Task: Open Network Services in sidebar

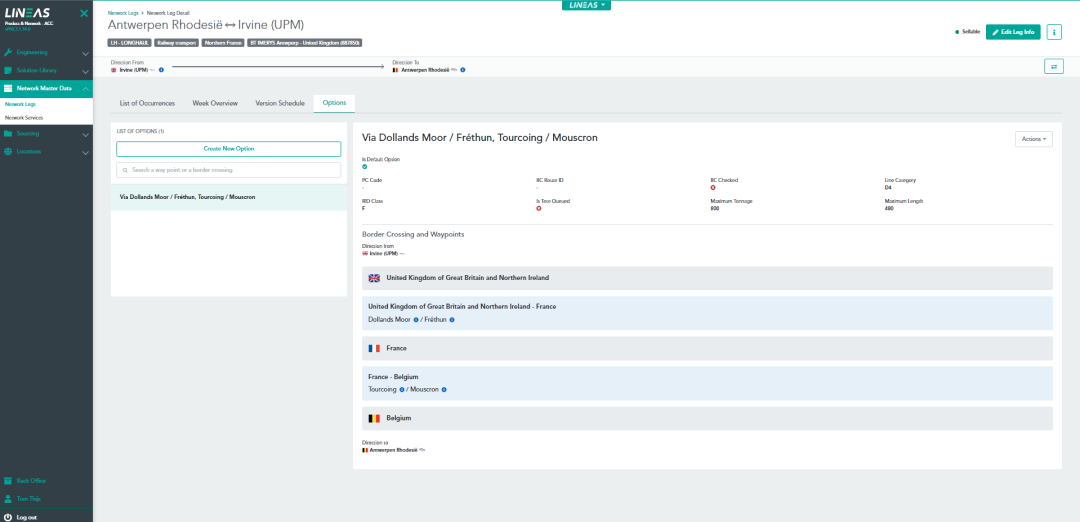Action: pos(24,118)
